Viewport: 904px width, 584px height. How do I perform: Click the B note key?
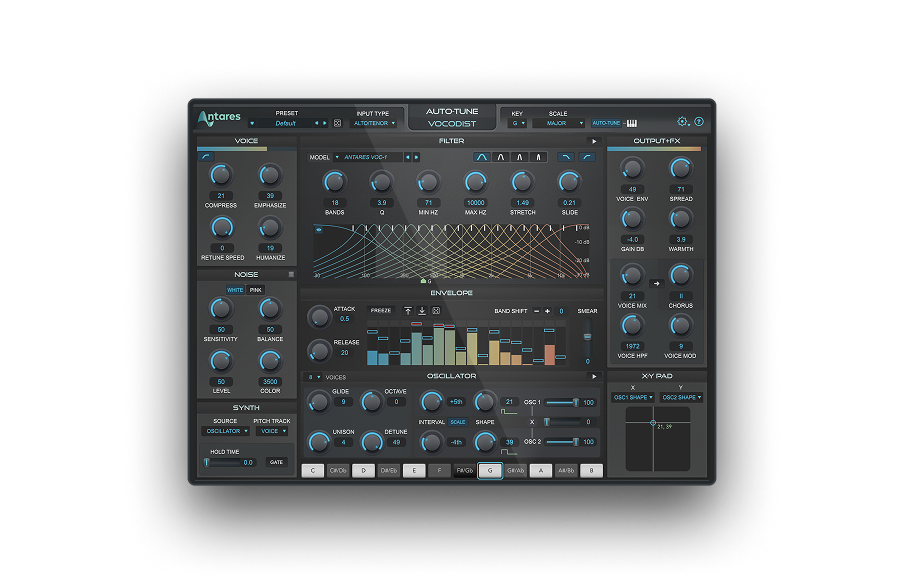(x=592, y=471)
